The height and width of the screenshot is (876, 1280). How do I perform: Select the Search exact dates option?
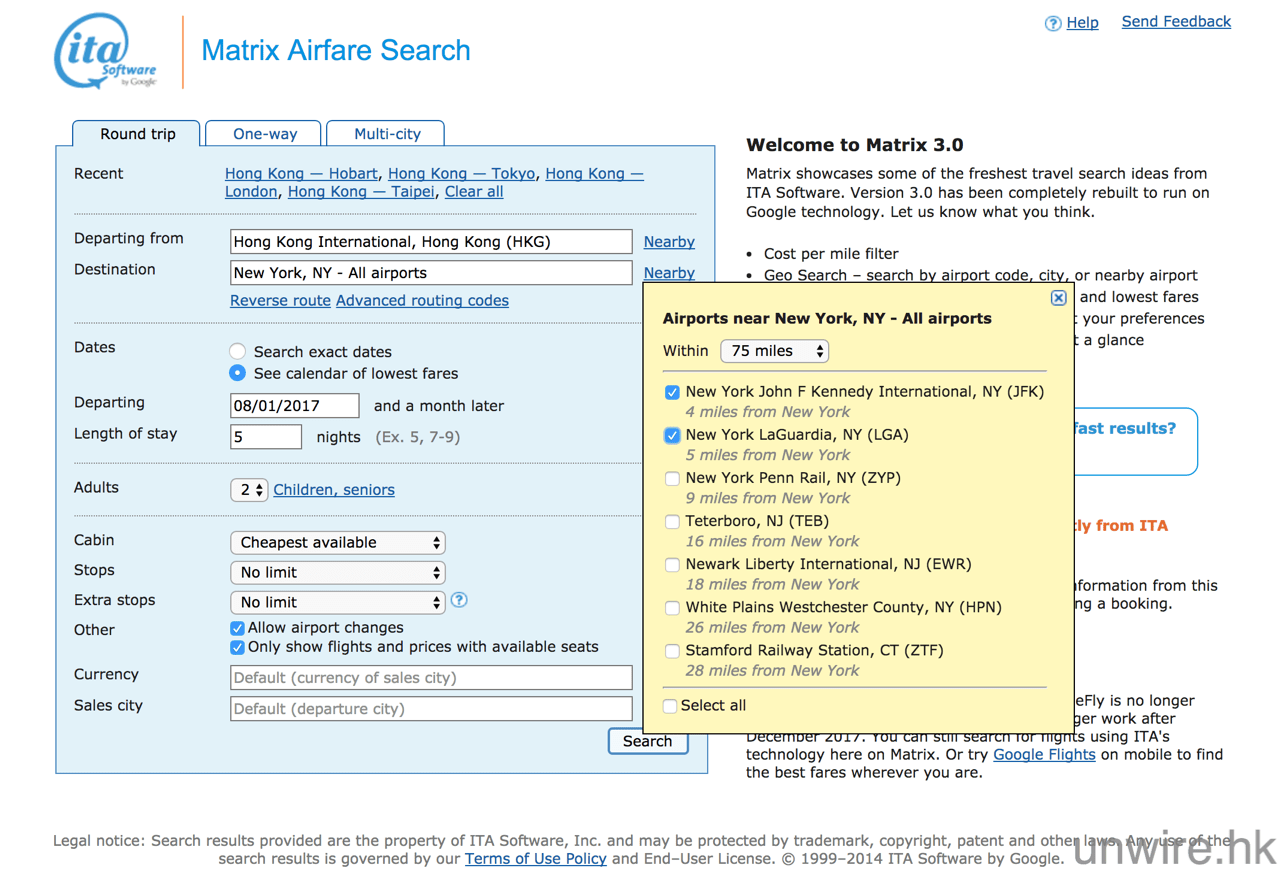[x=237, y=352]
